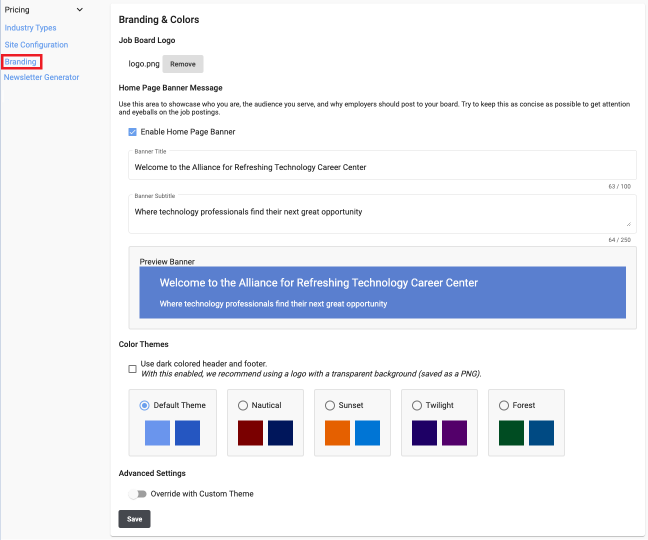The height and width of the screenshot is (540, 648).
Task: Select the Branding sidebar item
Action: 20,62
